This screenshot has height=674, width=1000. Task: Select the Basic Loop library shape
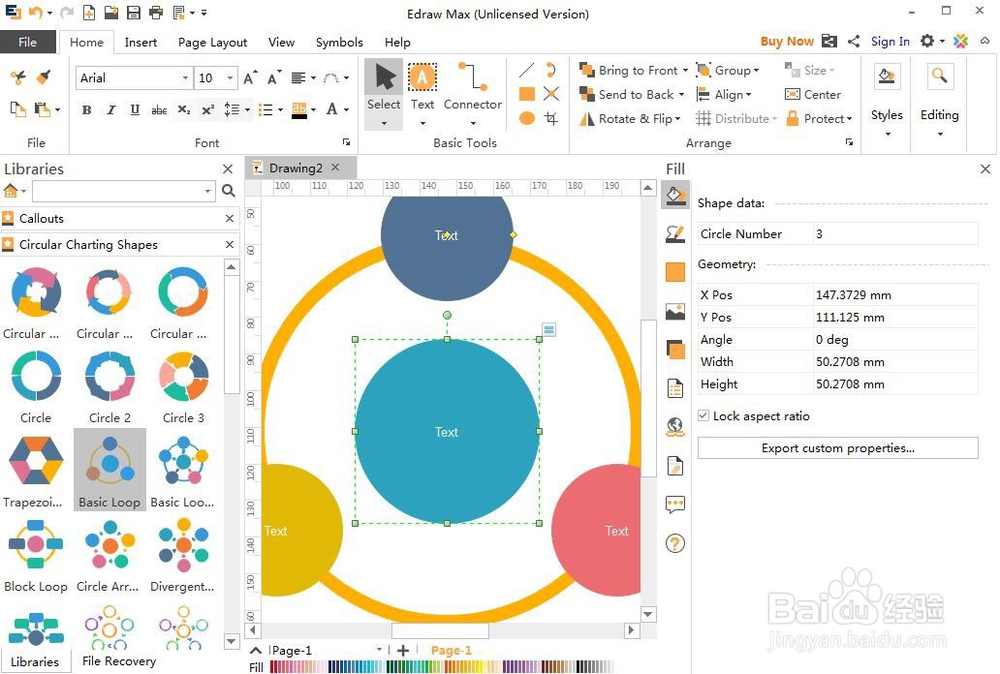110,469
